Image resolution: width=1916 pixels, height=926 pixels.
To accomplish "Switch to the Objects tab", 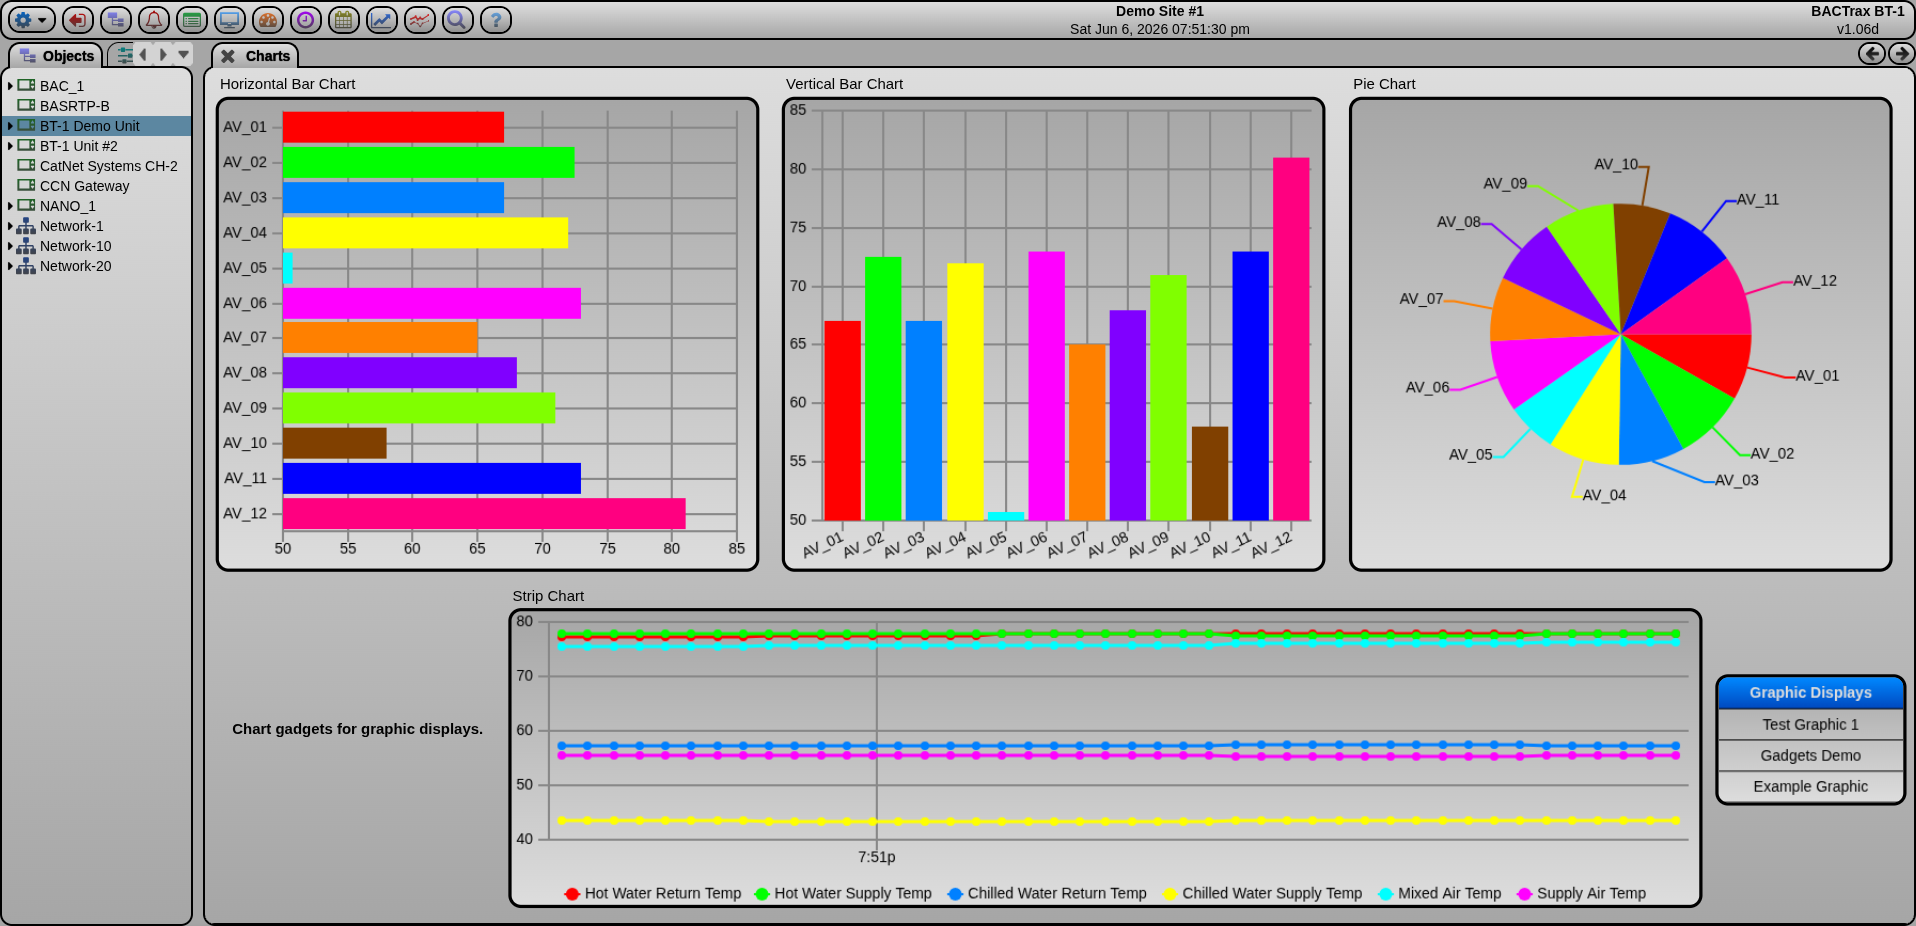I will (x=56, y=56).
